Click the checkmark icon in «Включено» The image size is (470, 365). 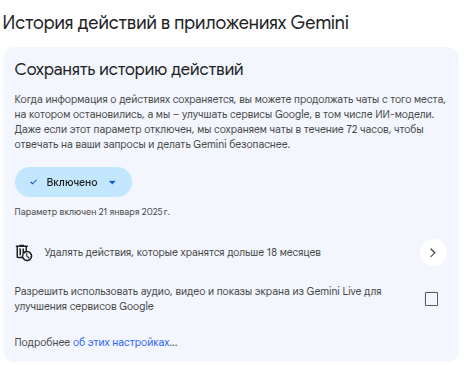pyautogui.click(x=33, y=182)
